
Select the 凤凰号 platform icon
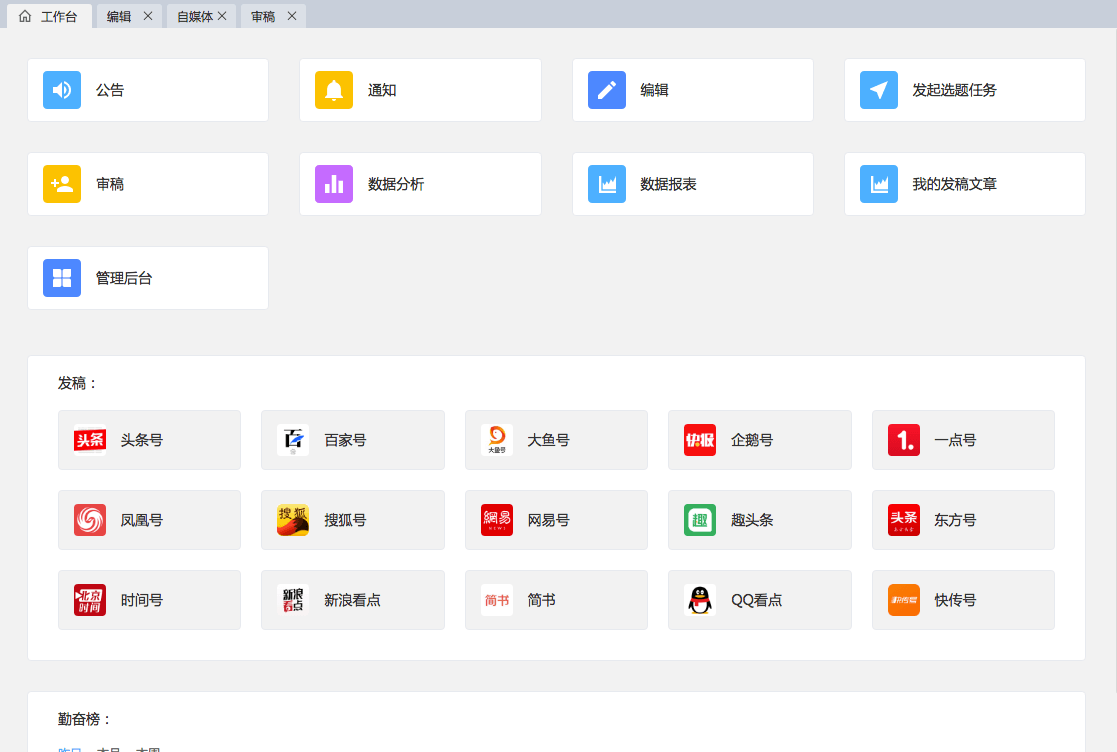pos(90,520)
